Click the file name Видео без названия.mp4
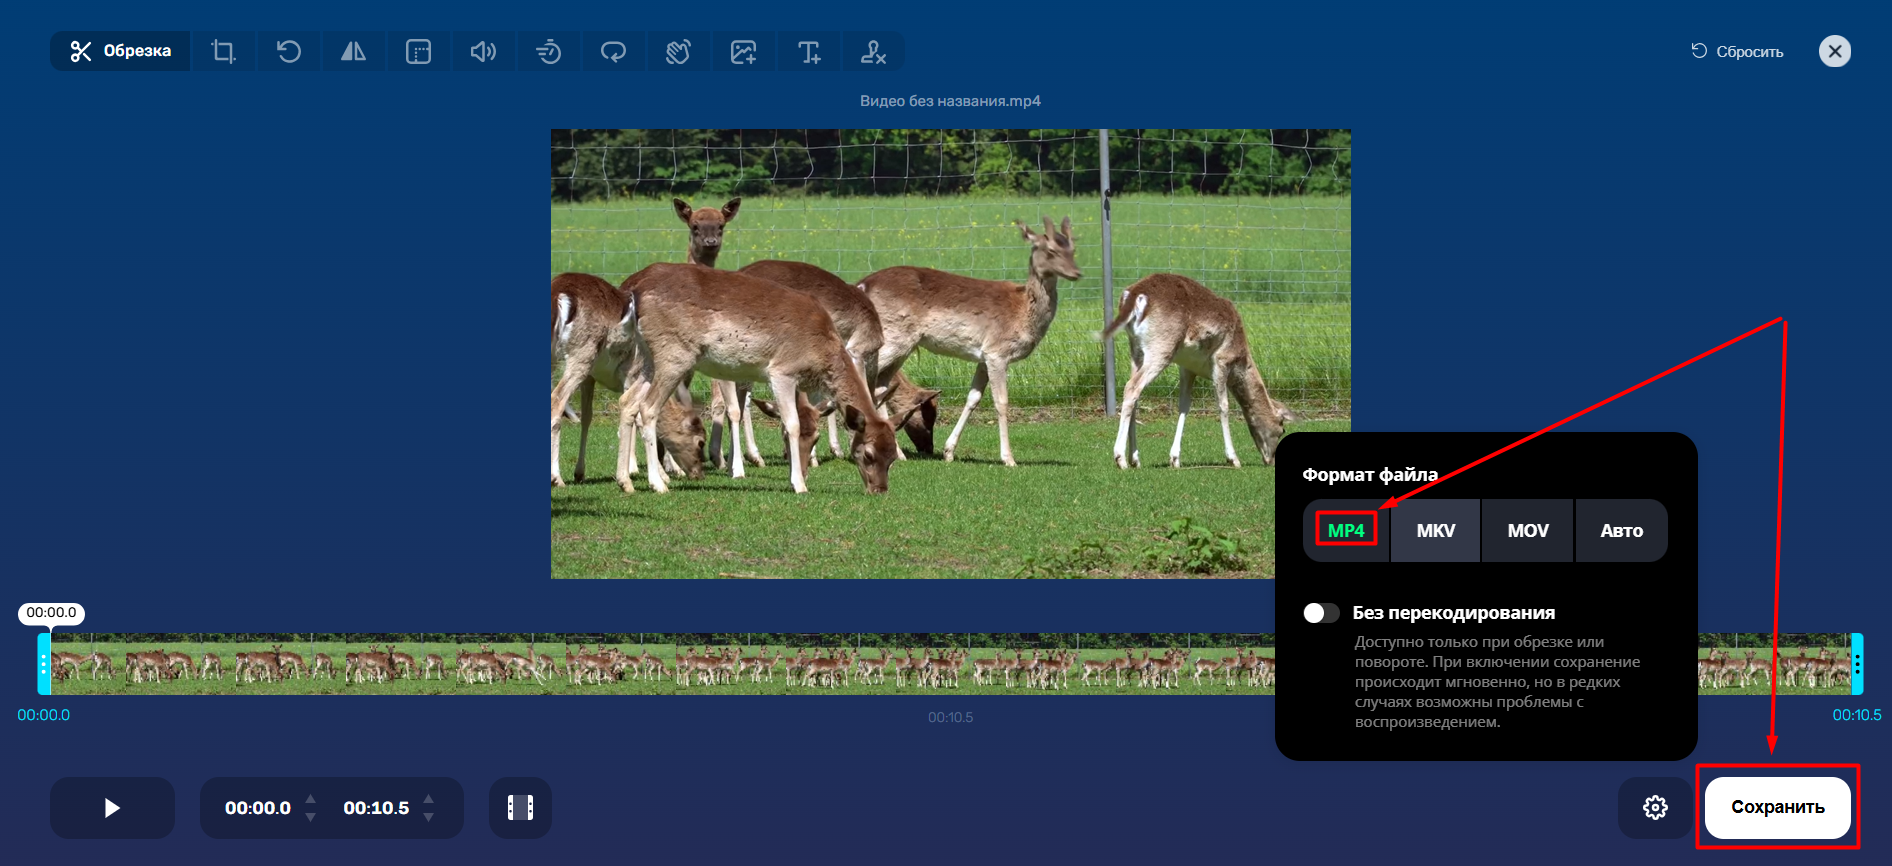1892x866 pixels. 950,101
